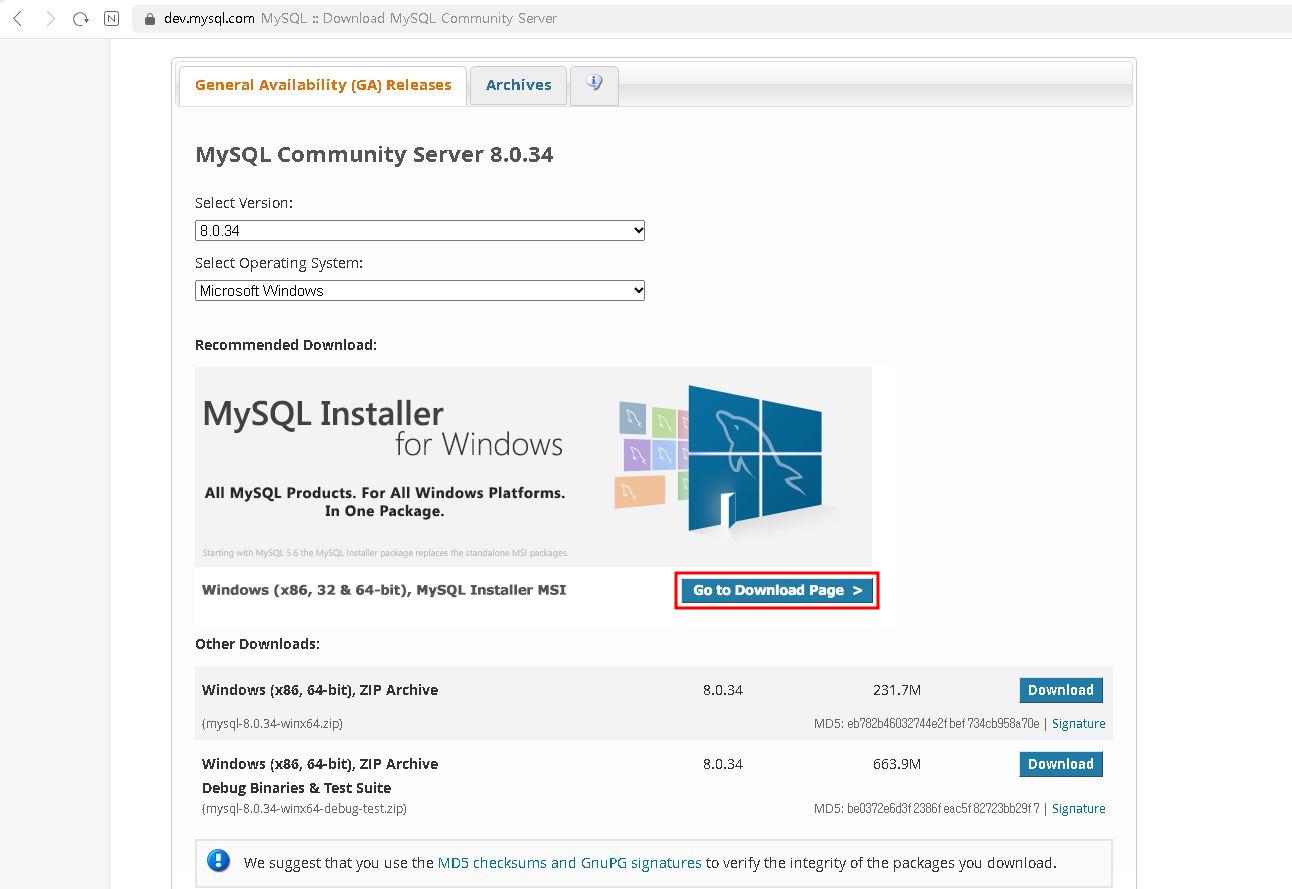Screen dimensions: 1292x889
Task: Follow the MD5 checksums and GnuPG signatures link
Action: pos(569,862)
